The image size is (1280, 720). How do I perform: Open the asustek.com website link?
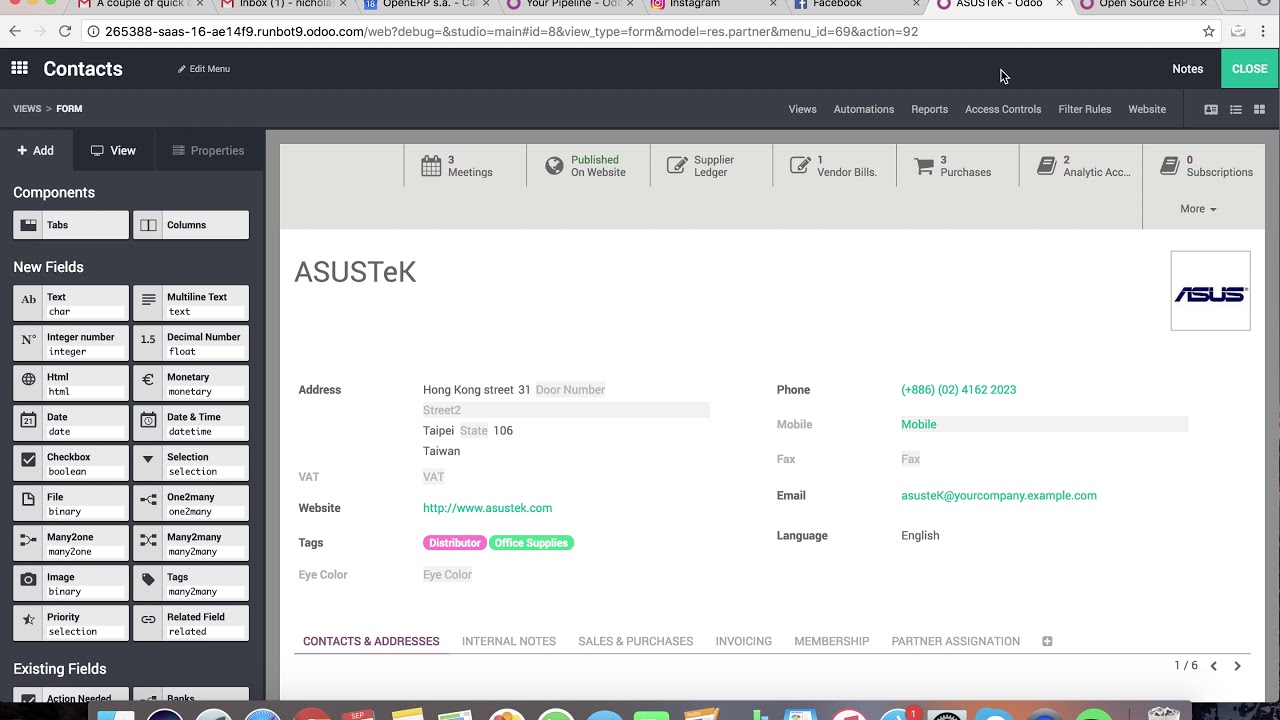pos(487,508)
